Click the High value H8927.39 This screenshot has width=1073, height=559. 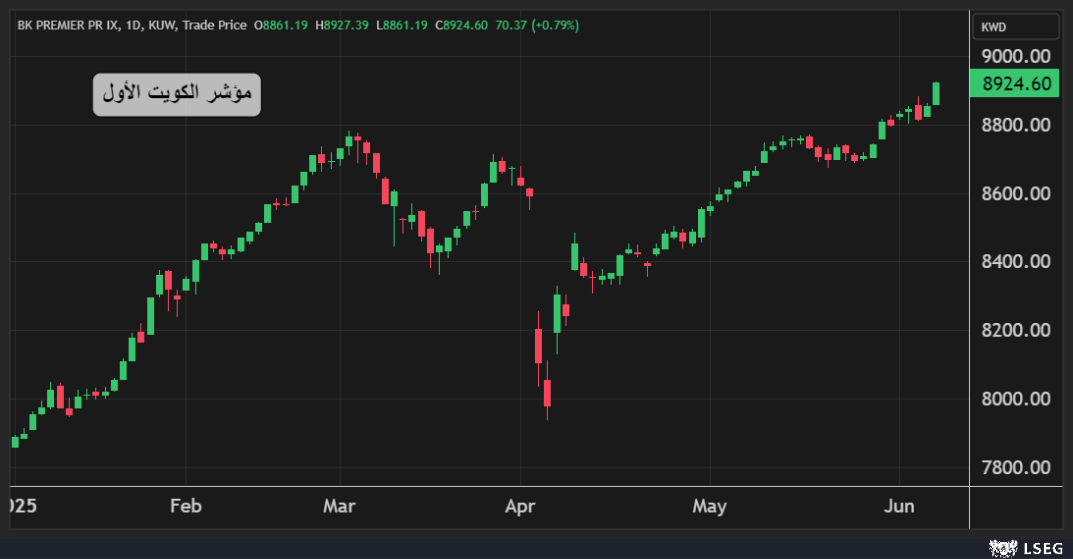[342, 25]
